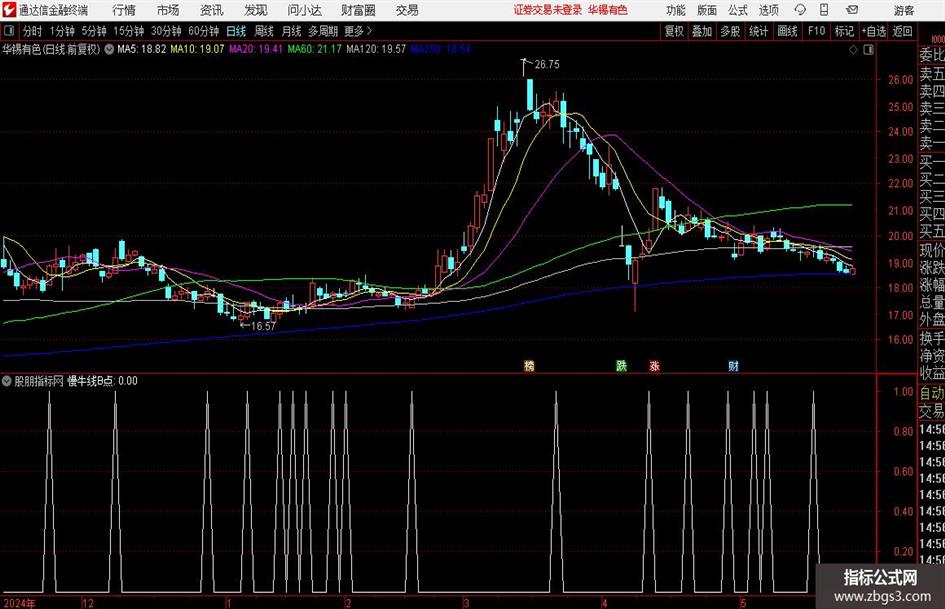
Task: Click the 复权 toolbar button
Action: (x=674, y=31)
